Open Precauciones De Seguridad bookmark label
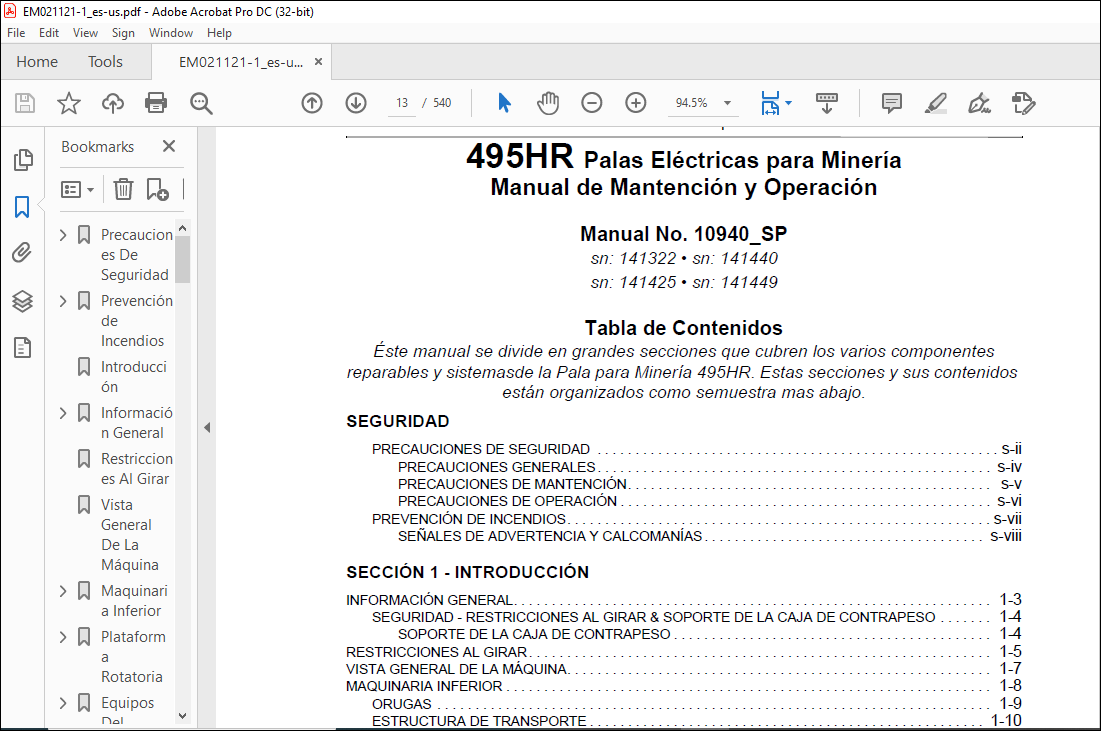1101x731 pixels. coord(136,255)
